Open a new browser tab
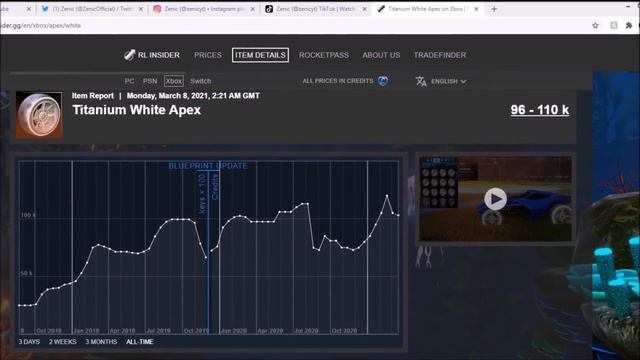Screen dimensions: 640x360 click(494, 9)
